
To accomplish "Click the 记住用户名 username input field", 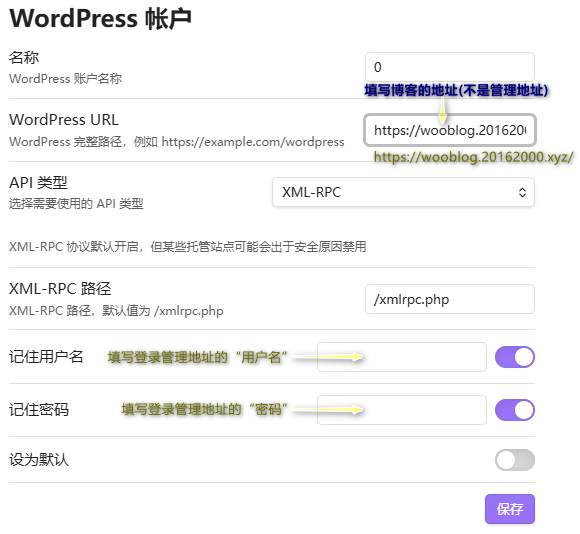I will (402, 357).
